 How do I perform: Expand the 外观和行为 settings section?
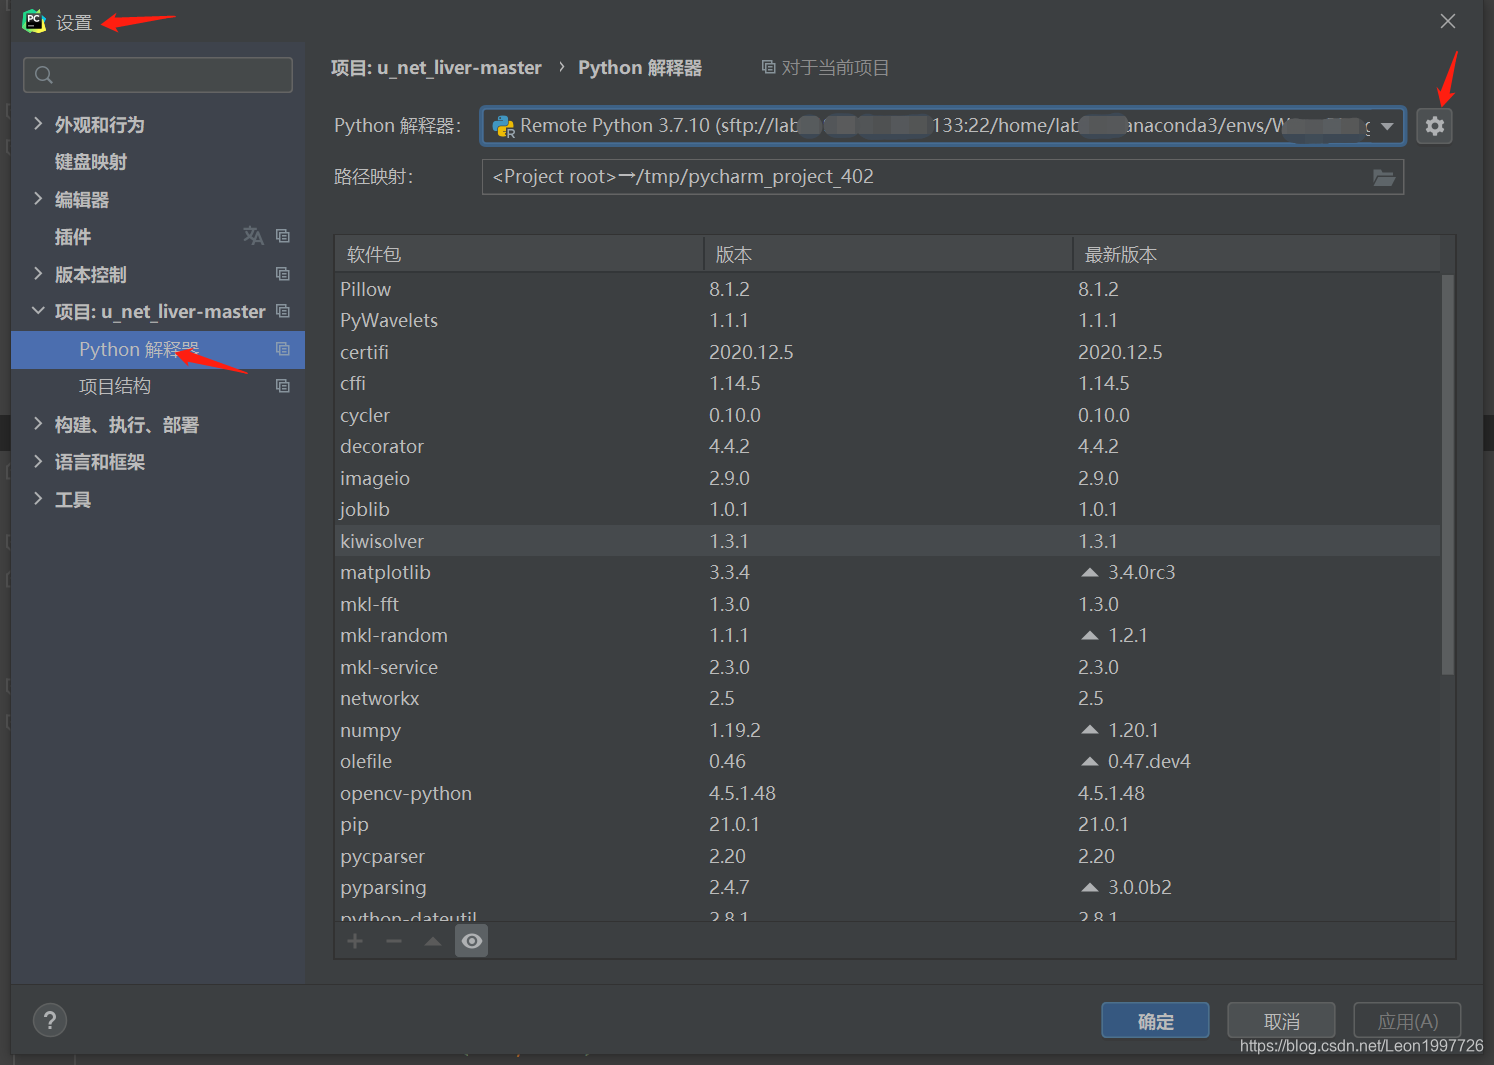[38, 124]
